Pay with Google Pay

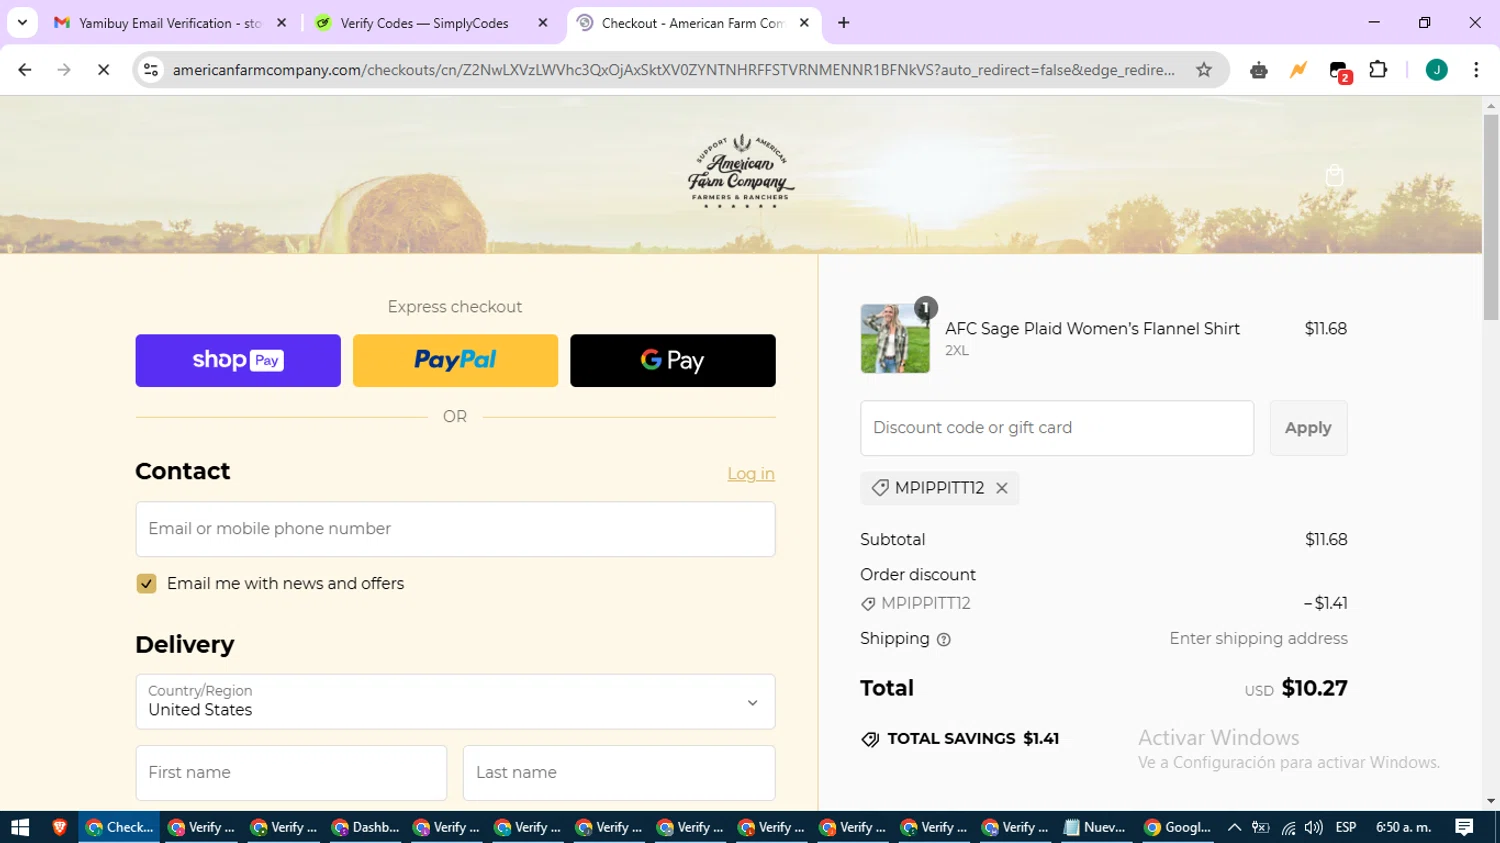(x=673, y=360)
